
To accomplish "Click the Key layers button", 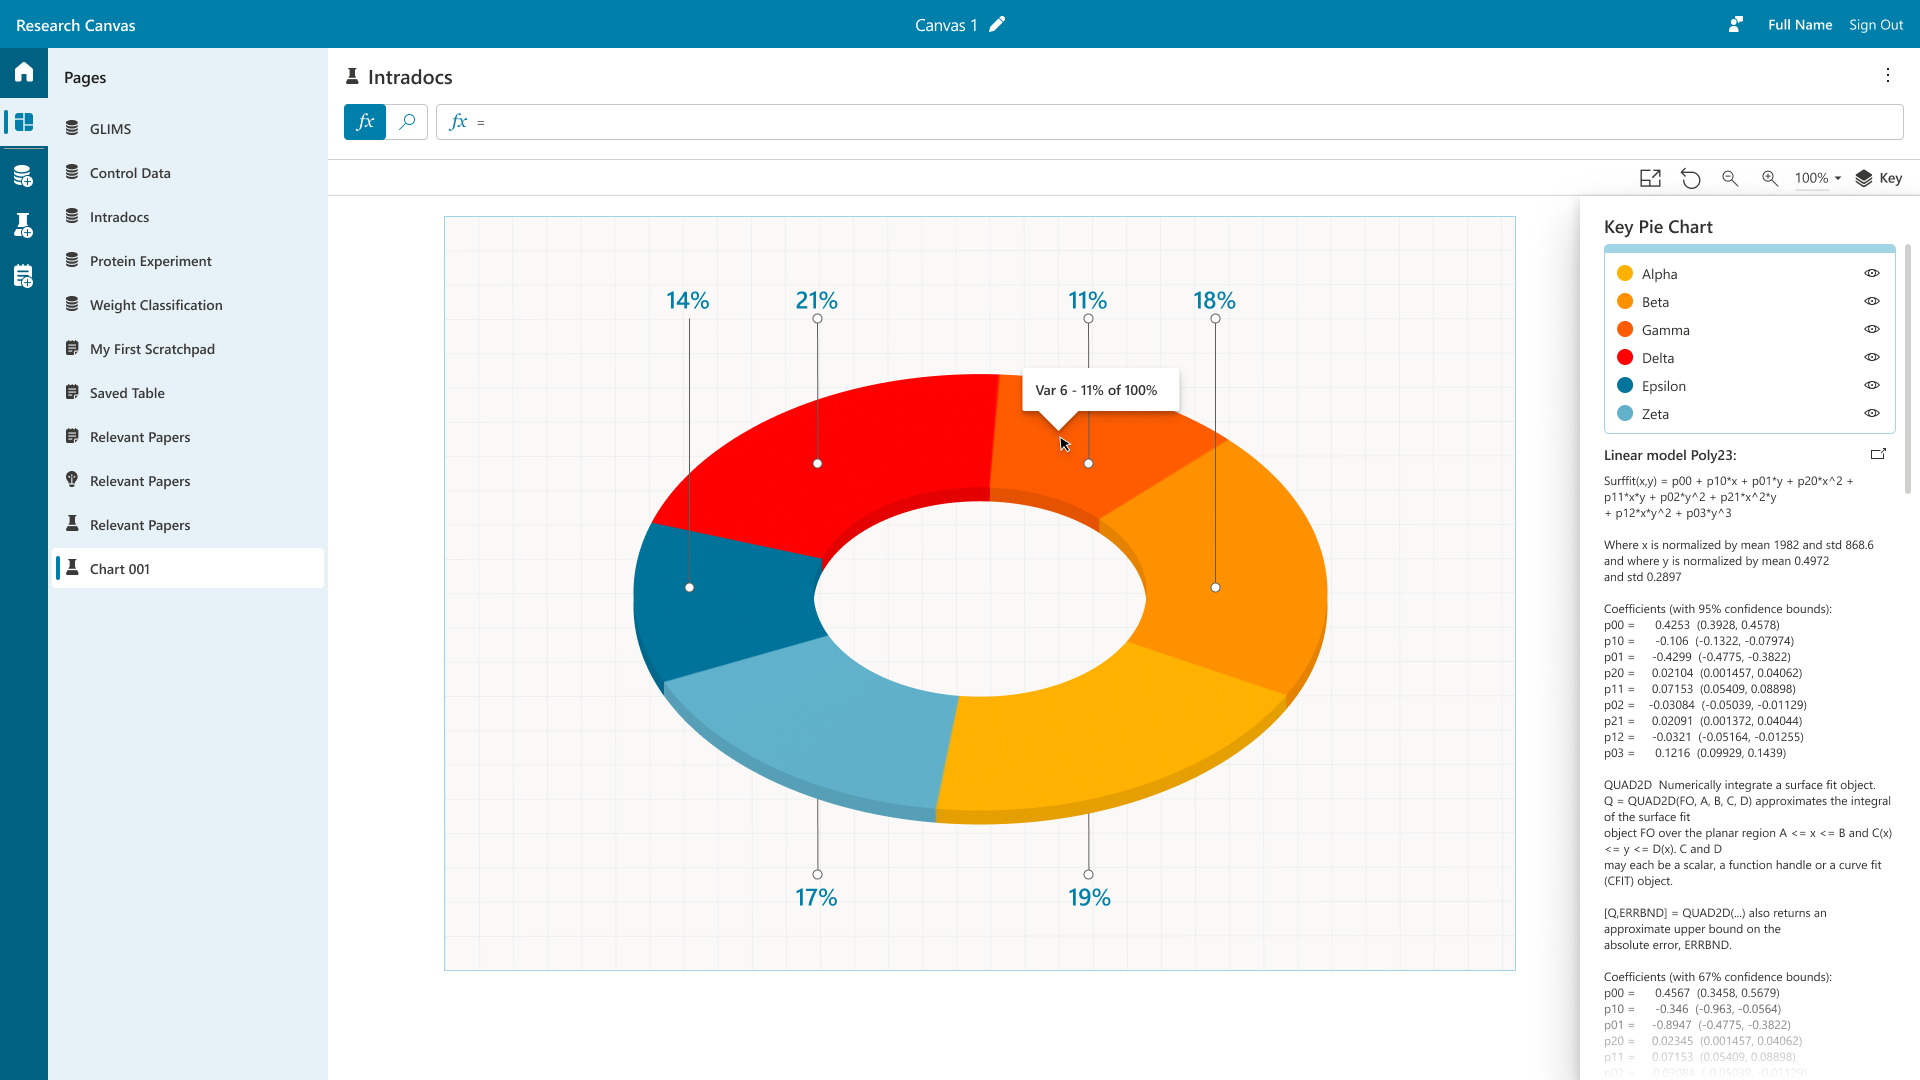I will 1878,178.
